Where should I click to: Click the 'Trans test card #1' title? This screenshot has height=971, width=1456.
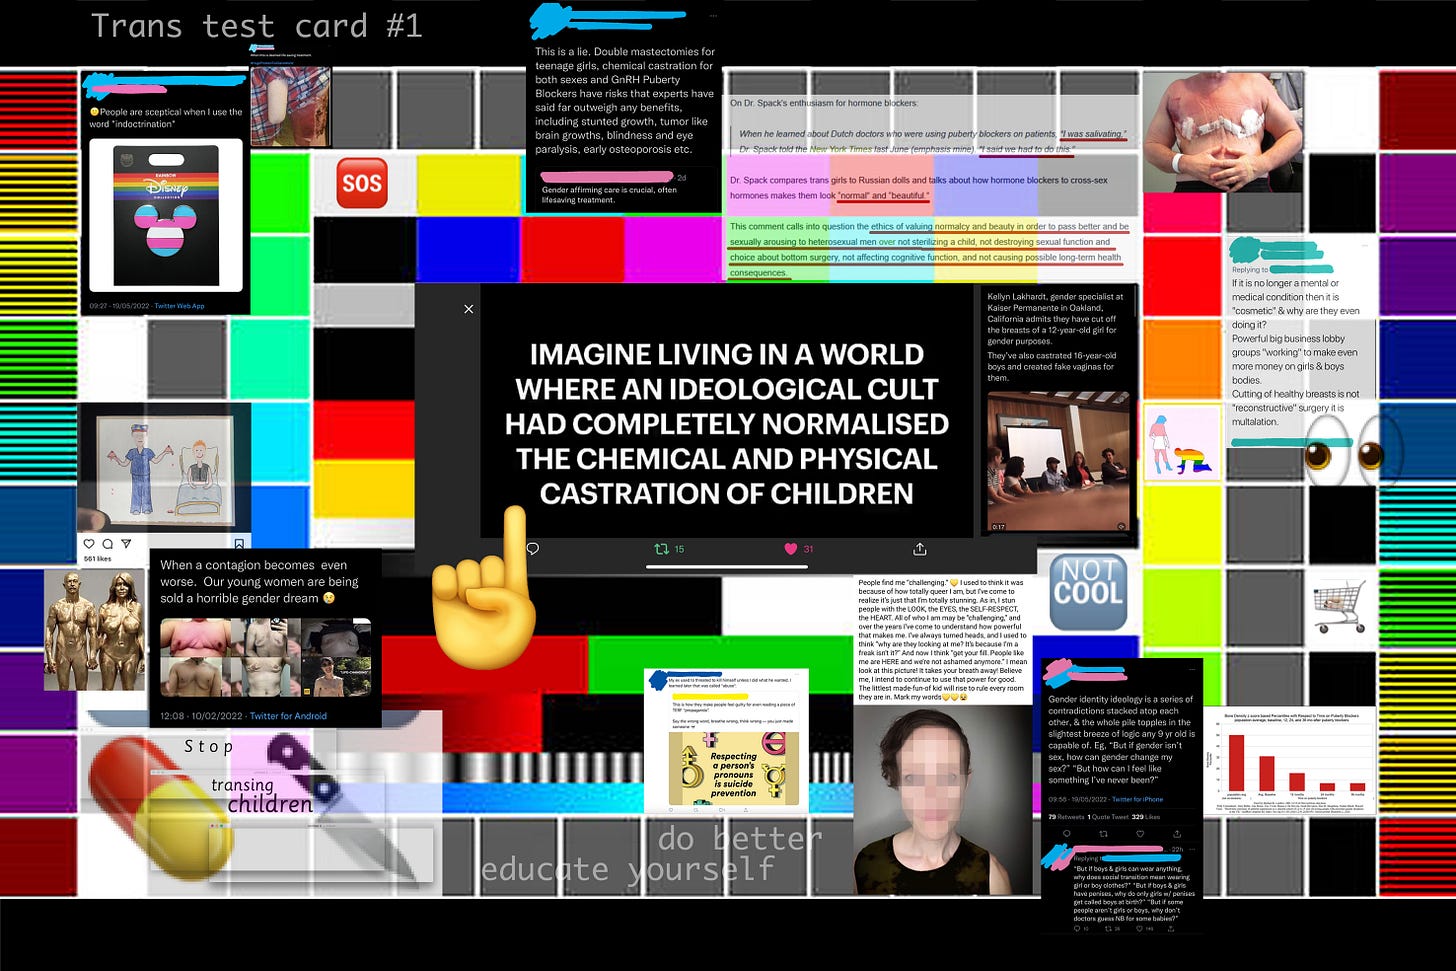coord(256,26)
